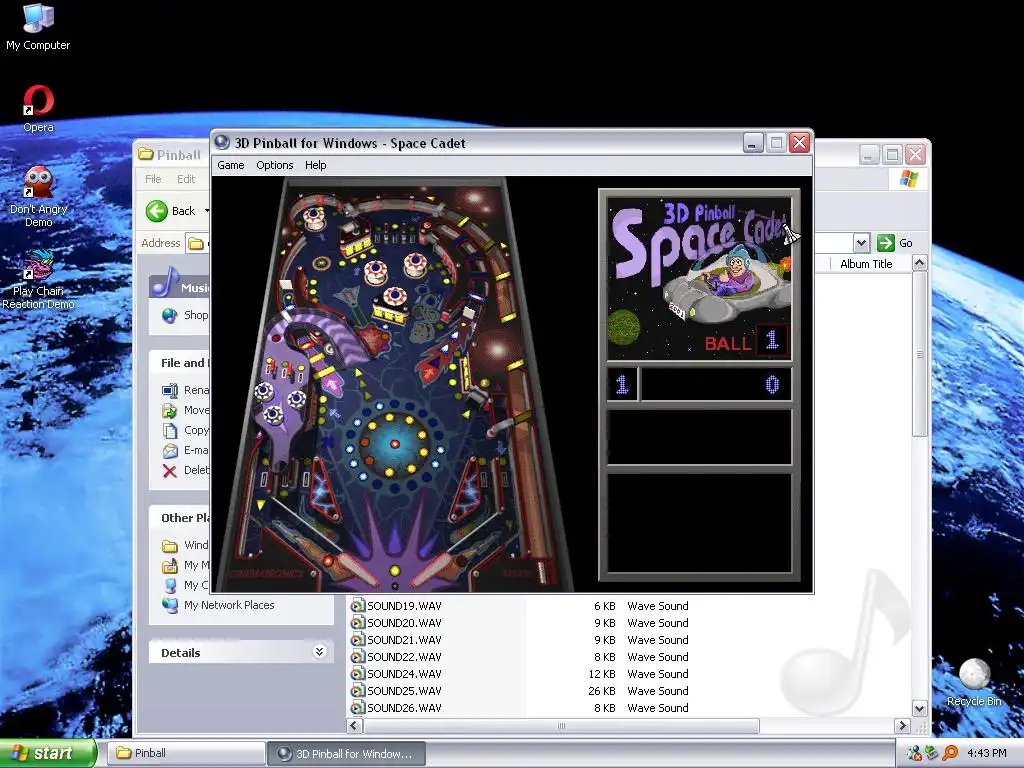Click the Music Tasks note icon header
The image size is (1024, 768).
[x=165, y=283]
